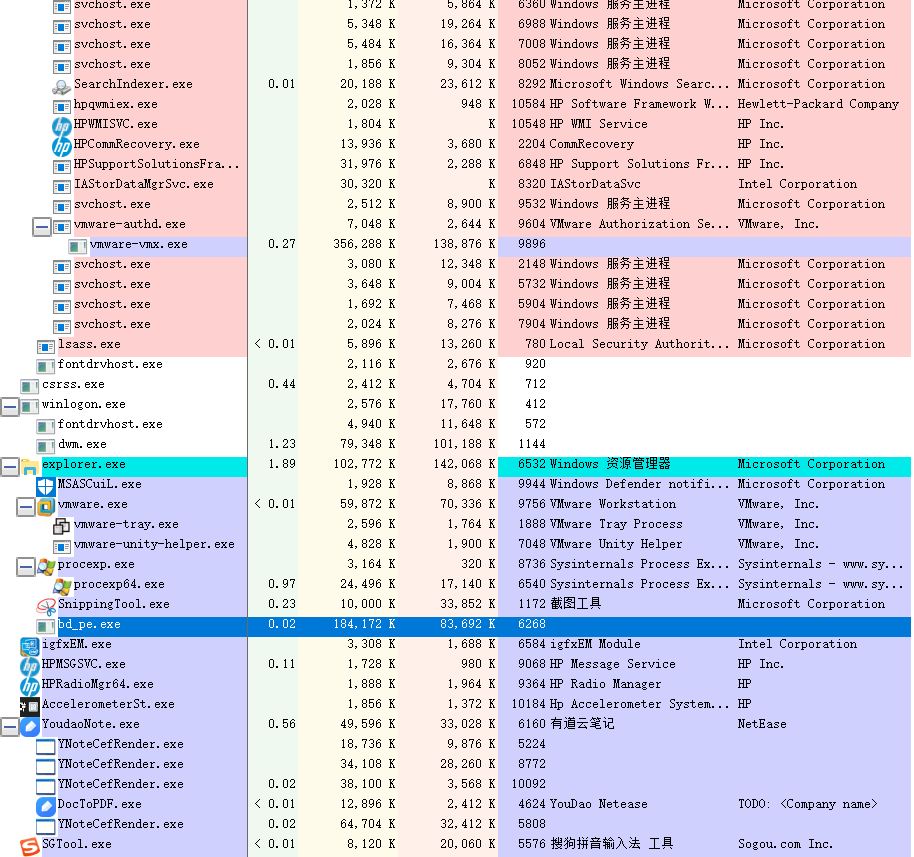
Task: Click the procexp64.exe icon
Action: click(x=61, y=586)
